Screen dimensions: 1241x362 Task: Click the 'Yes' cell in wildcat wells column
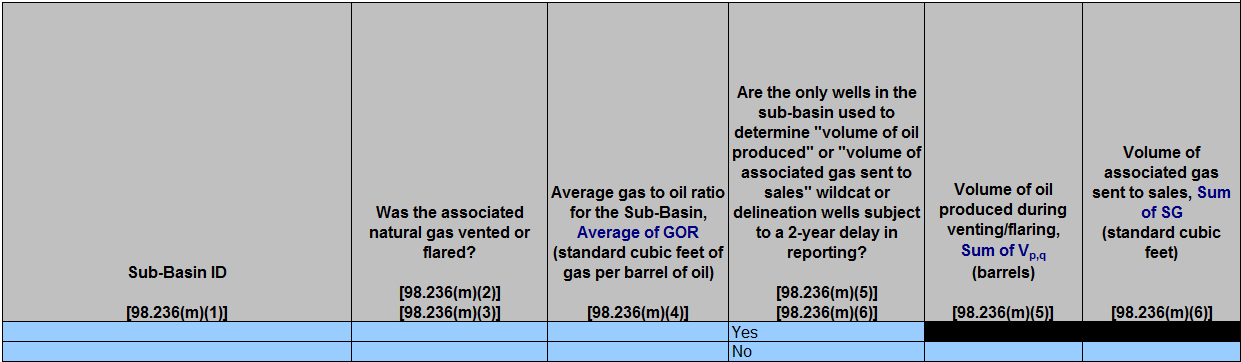click(826, 332)
